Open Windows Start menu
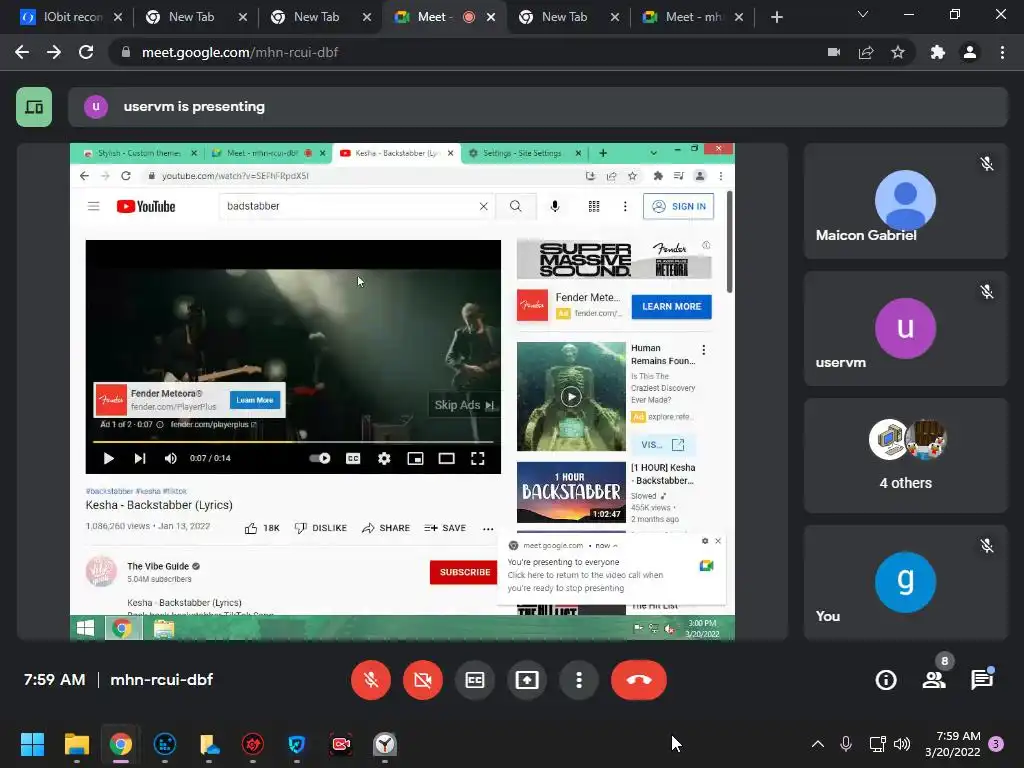This screenshot has width=1024, height=768. pos(32,744)
